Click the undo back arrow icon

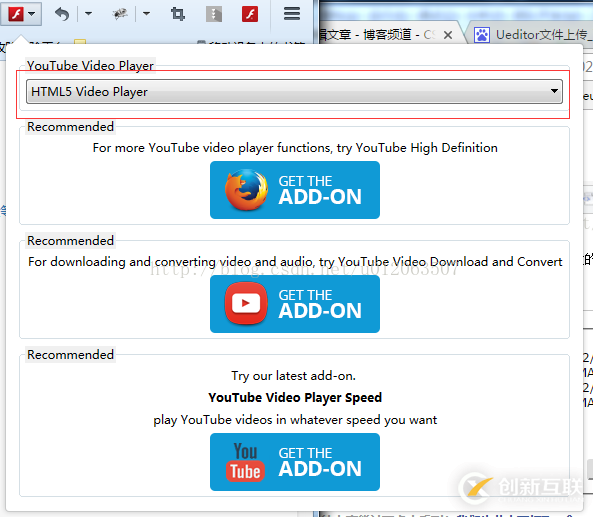62,14
